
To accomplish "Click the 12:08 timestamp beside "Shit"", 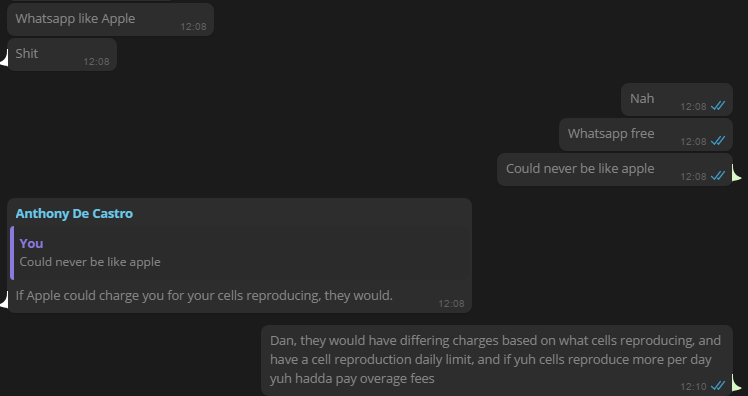I will pos(96,62).
